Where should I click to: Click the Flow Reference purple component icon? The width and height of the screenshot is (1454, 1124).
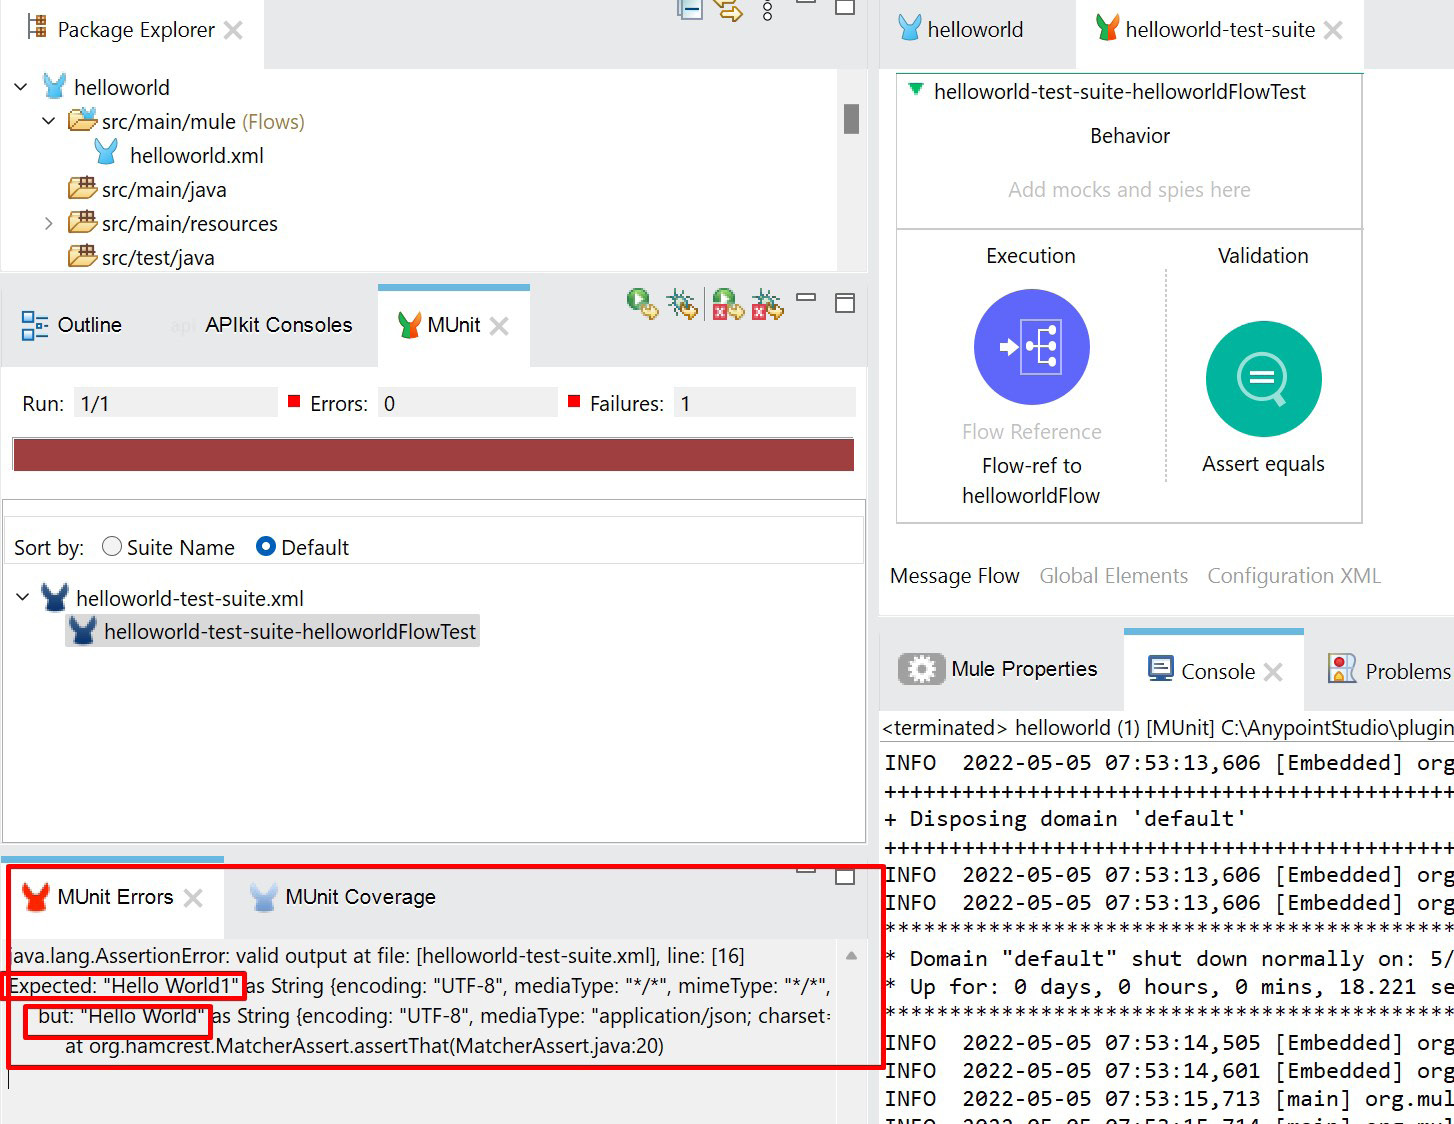pos(1031,347)
